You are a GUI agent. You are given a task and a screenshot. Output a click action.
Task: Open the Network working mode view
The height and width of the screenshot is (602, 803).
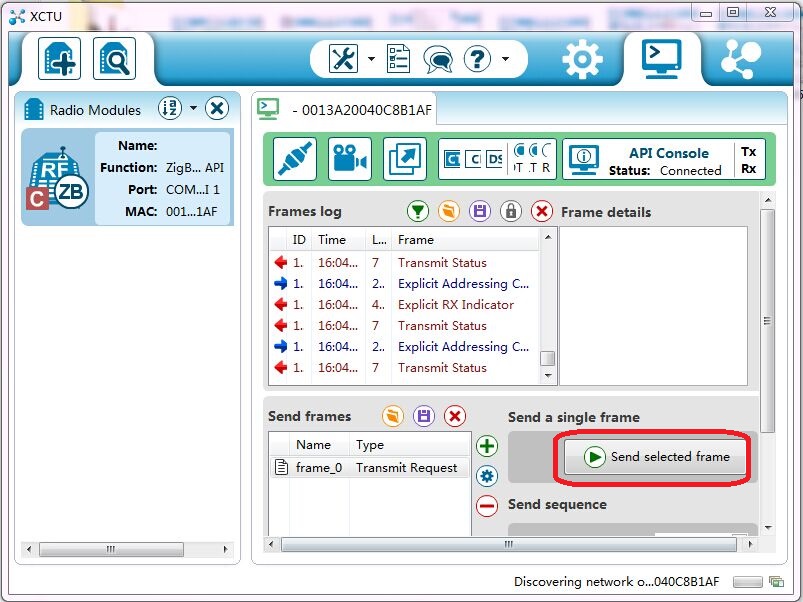pyautogui.click(x=740, y=59)
